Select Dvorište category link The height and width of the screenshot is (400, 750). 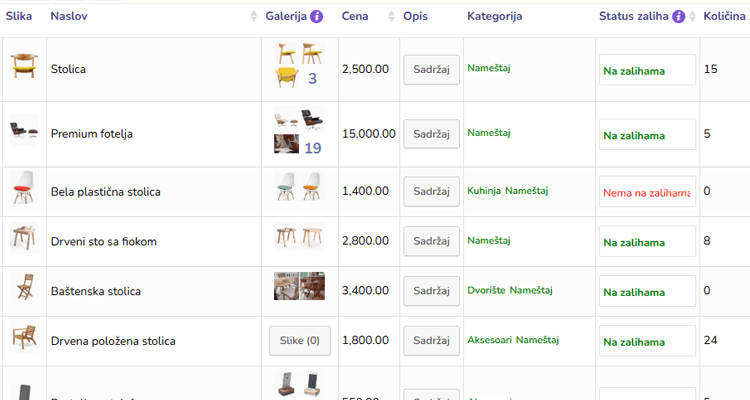pyautogui.click(x=486, y=290)
